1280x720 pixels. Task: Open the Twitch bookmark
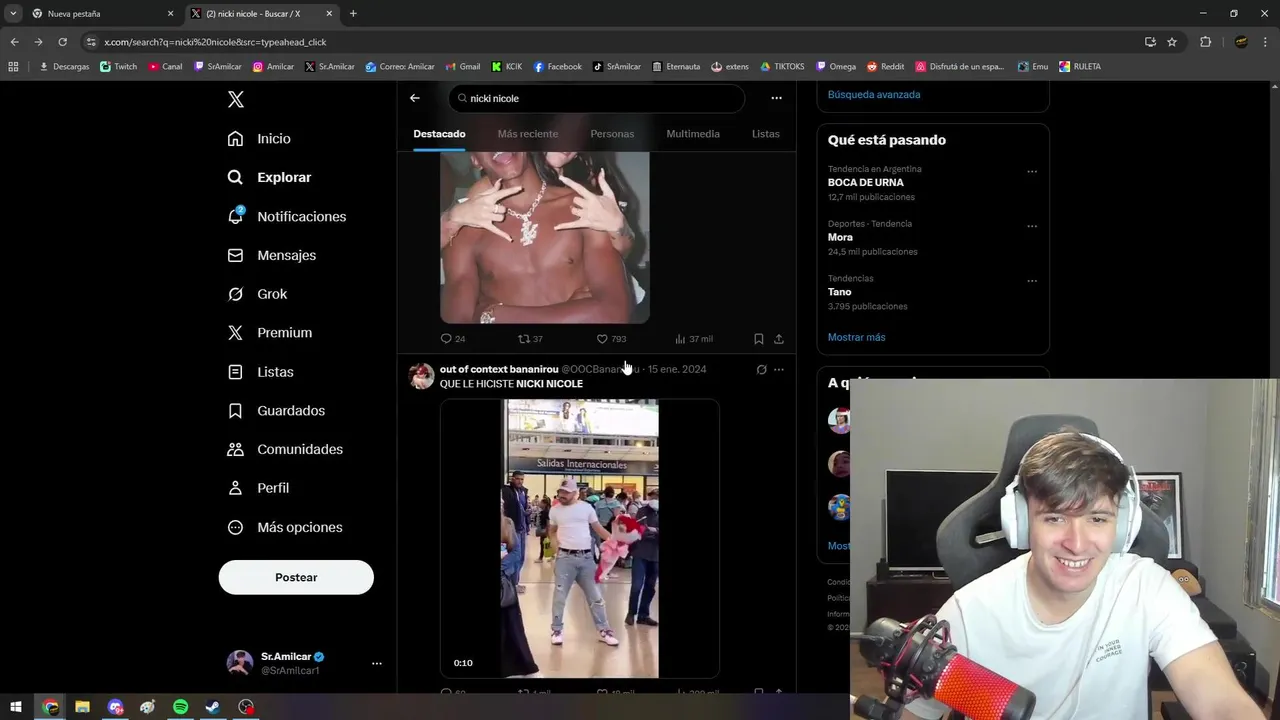tap(119, 67)
